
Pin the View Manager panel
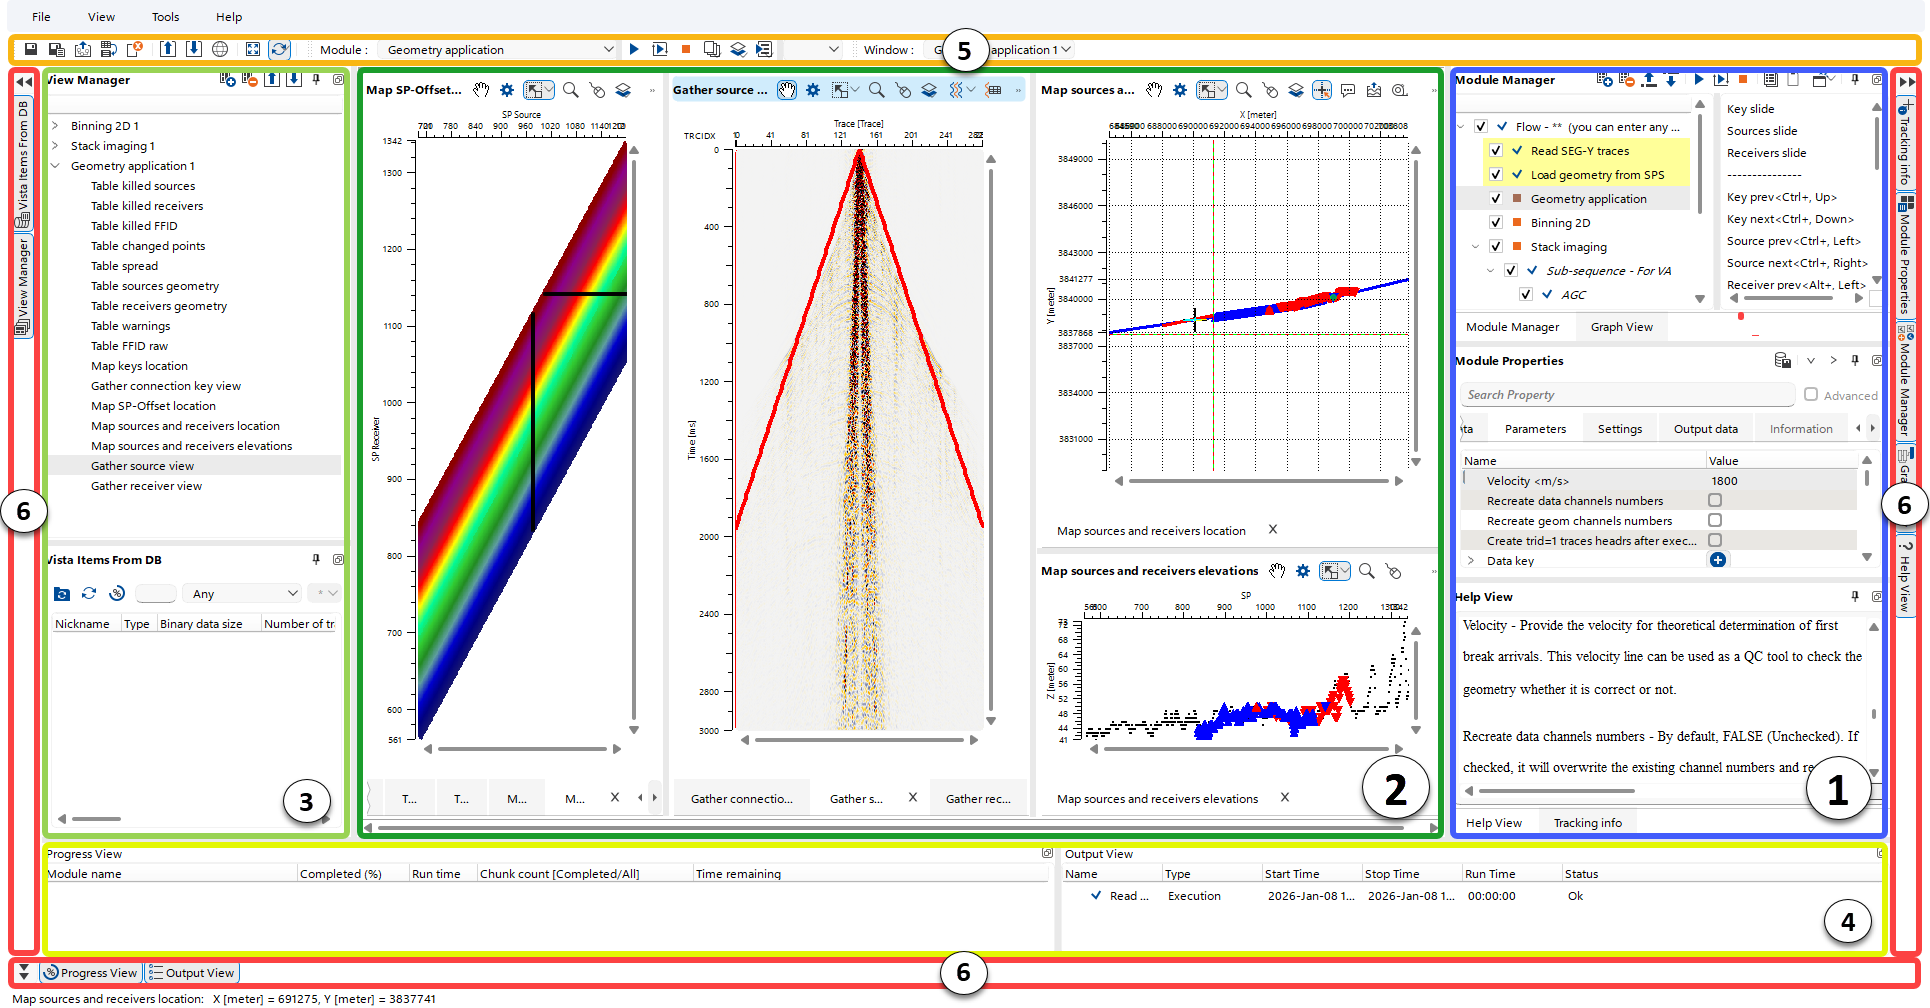tap(316, 80)
